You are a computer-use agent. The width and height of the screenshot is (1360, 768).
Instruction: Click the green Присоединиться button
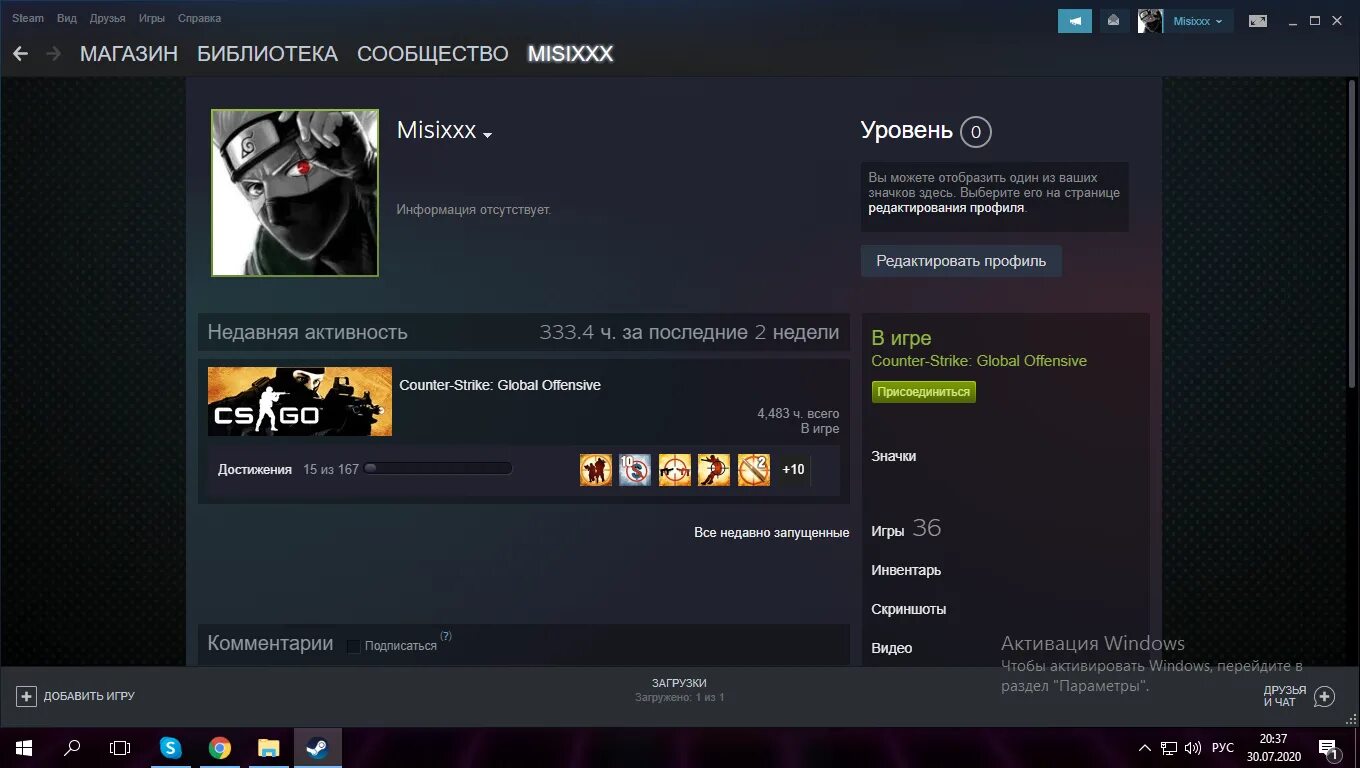point(923,392)
